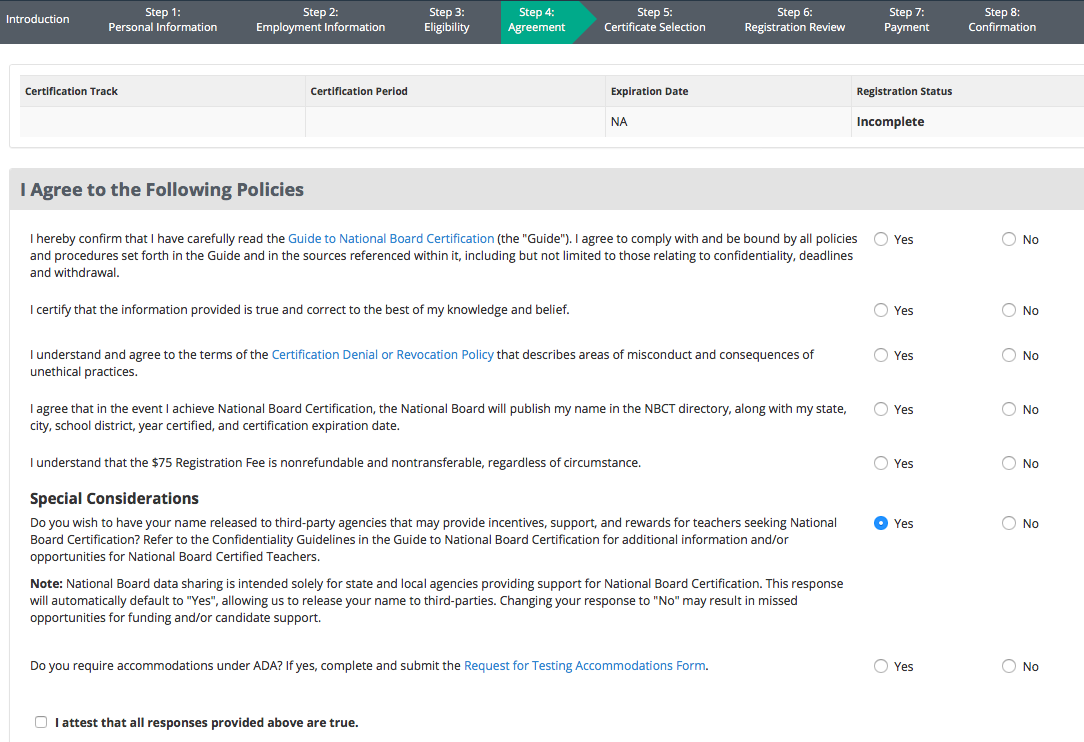
Task: Check the attest all responses are true box
Action: pyautogui.click(x=41, y=722)
